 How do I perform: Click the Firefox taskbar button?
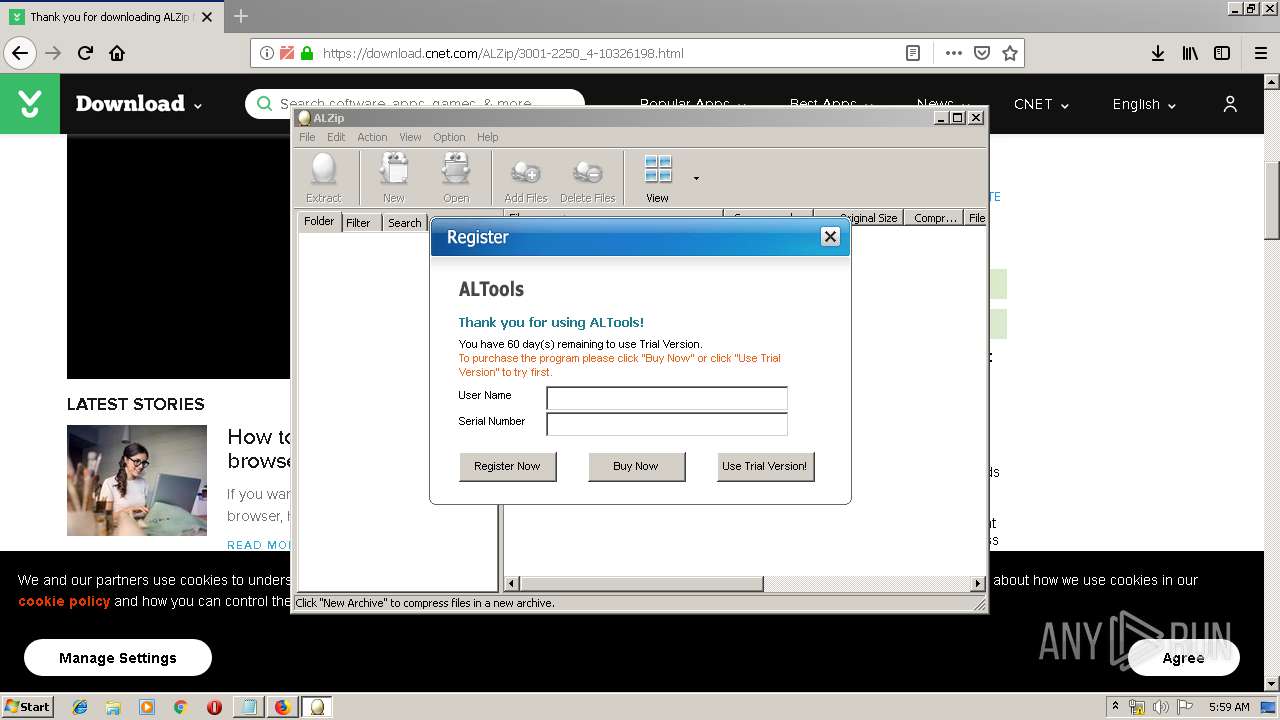pyautogui.click(x=283, y=707)
